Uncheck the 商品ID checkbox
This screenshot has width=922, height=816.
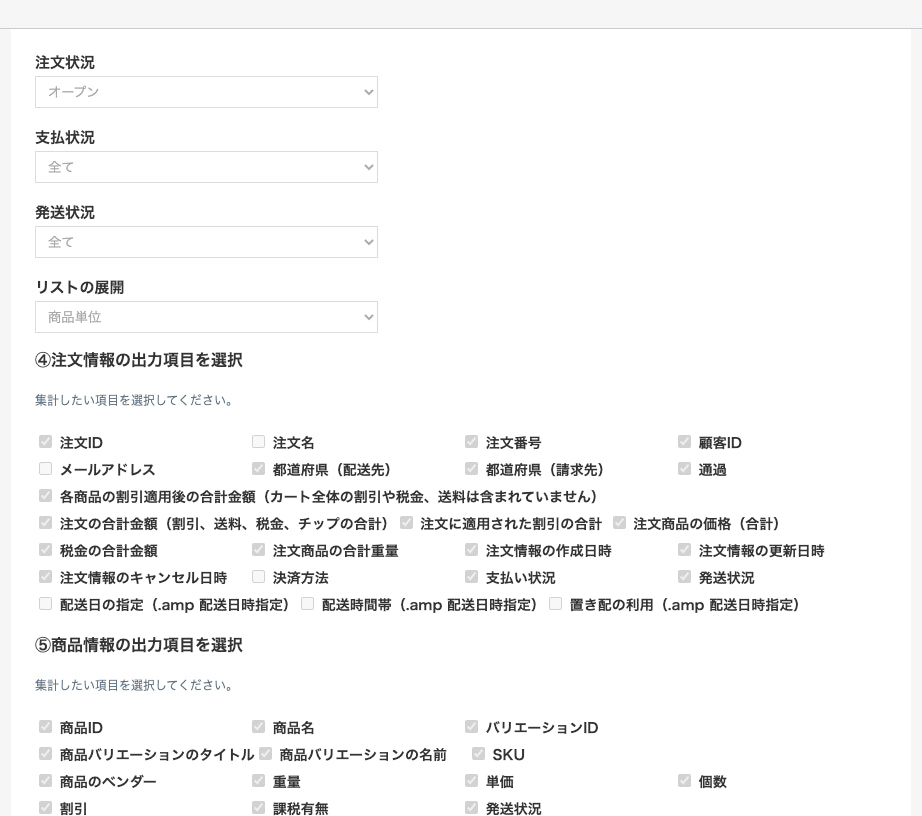coord(45,727)
